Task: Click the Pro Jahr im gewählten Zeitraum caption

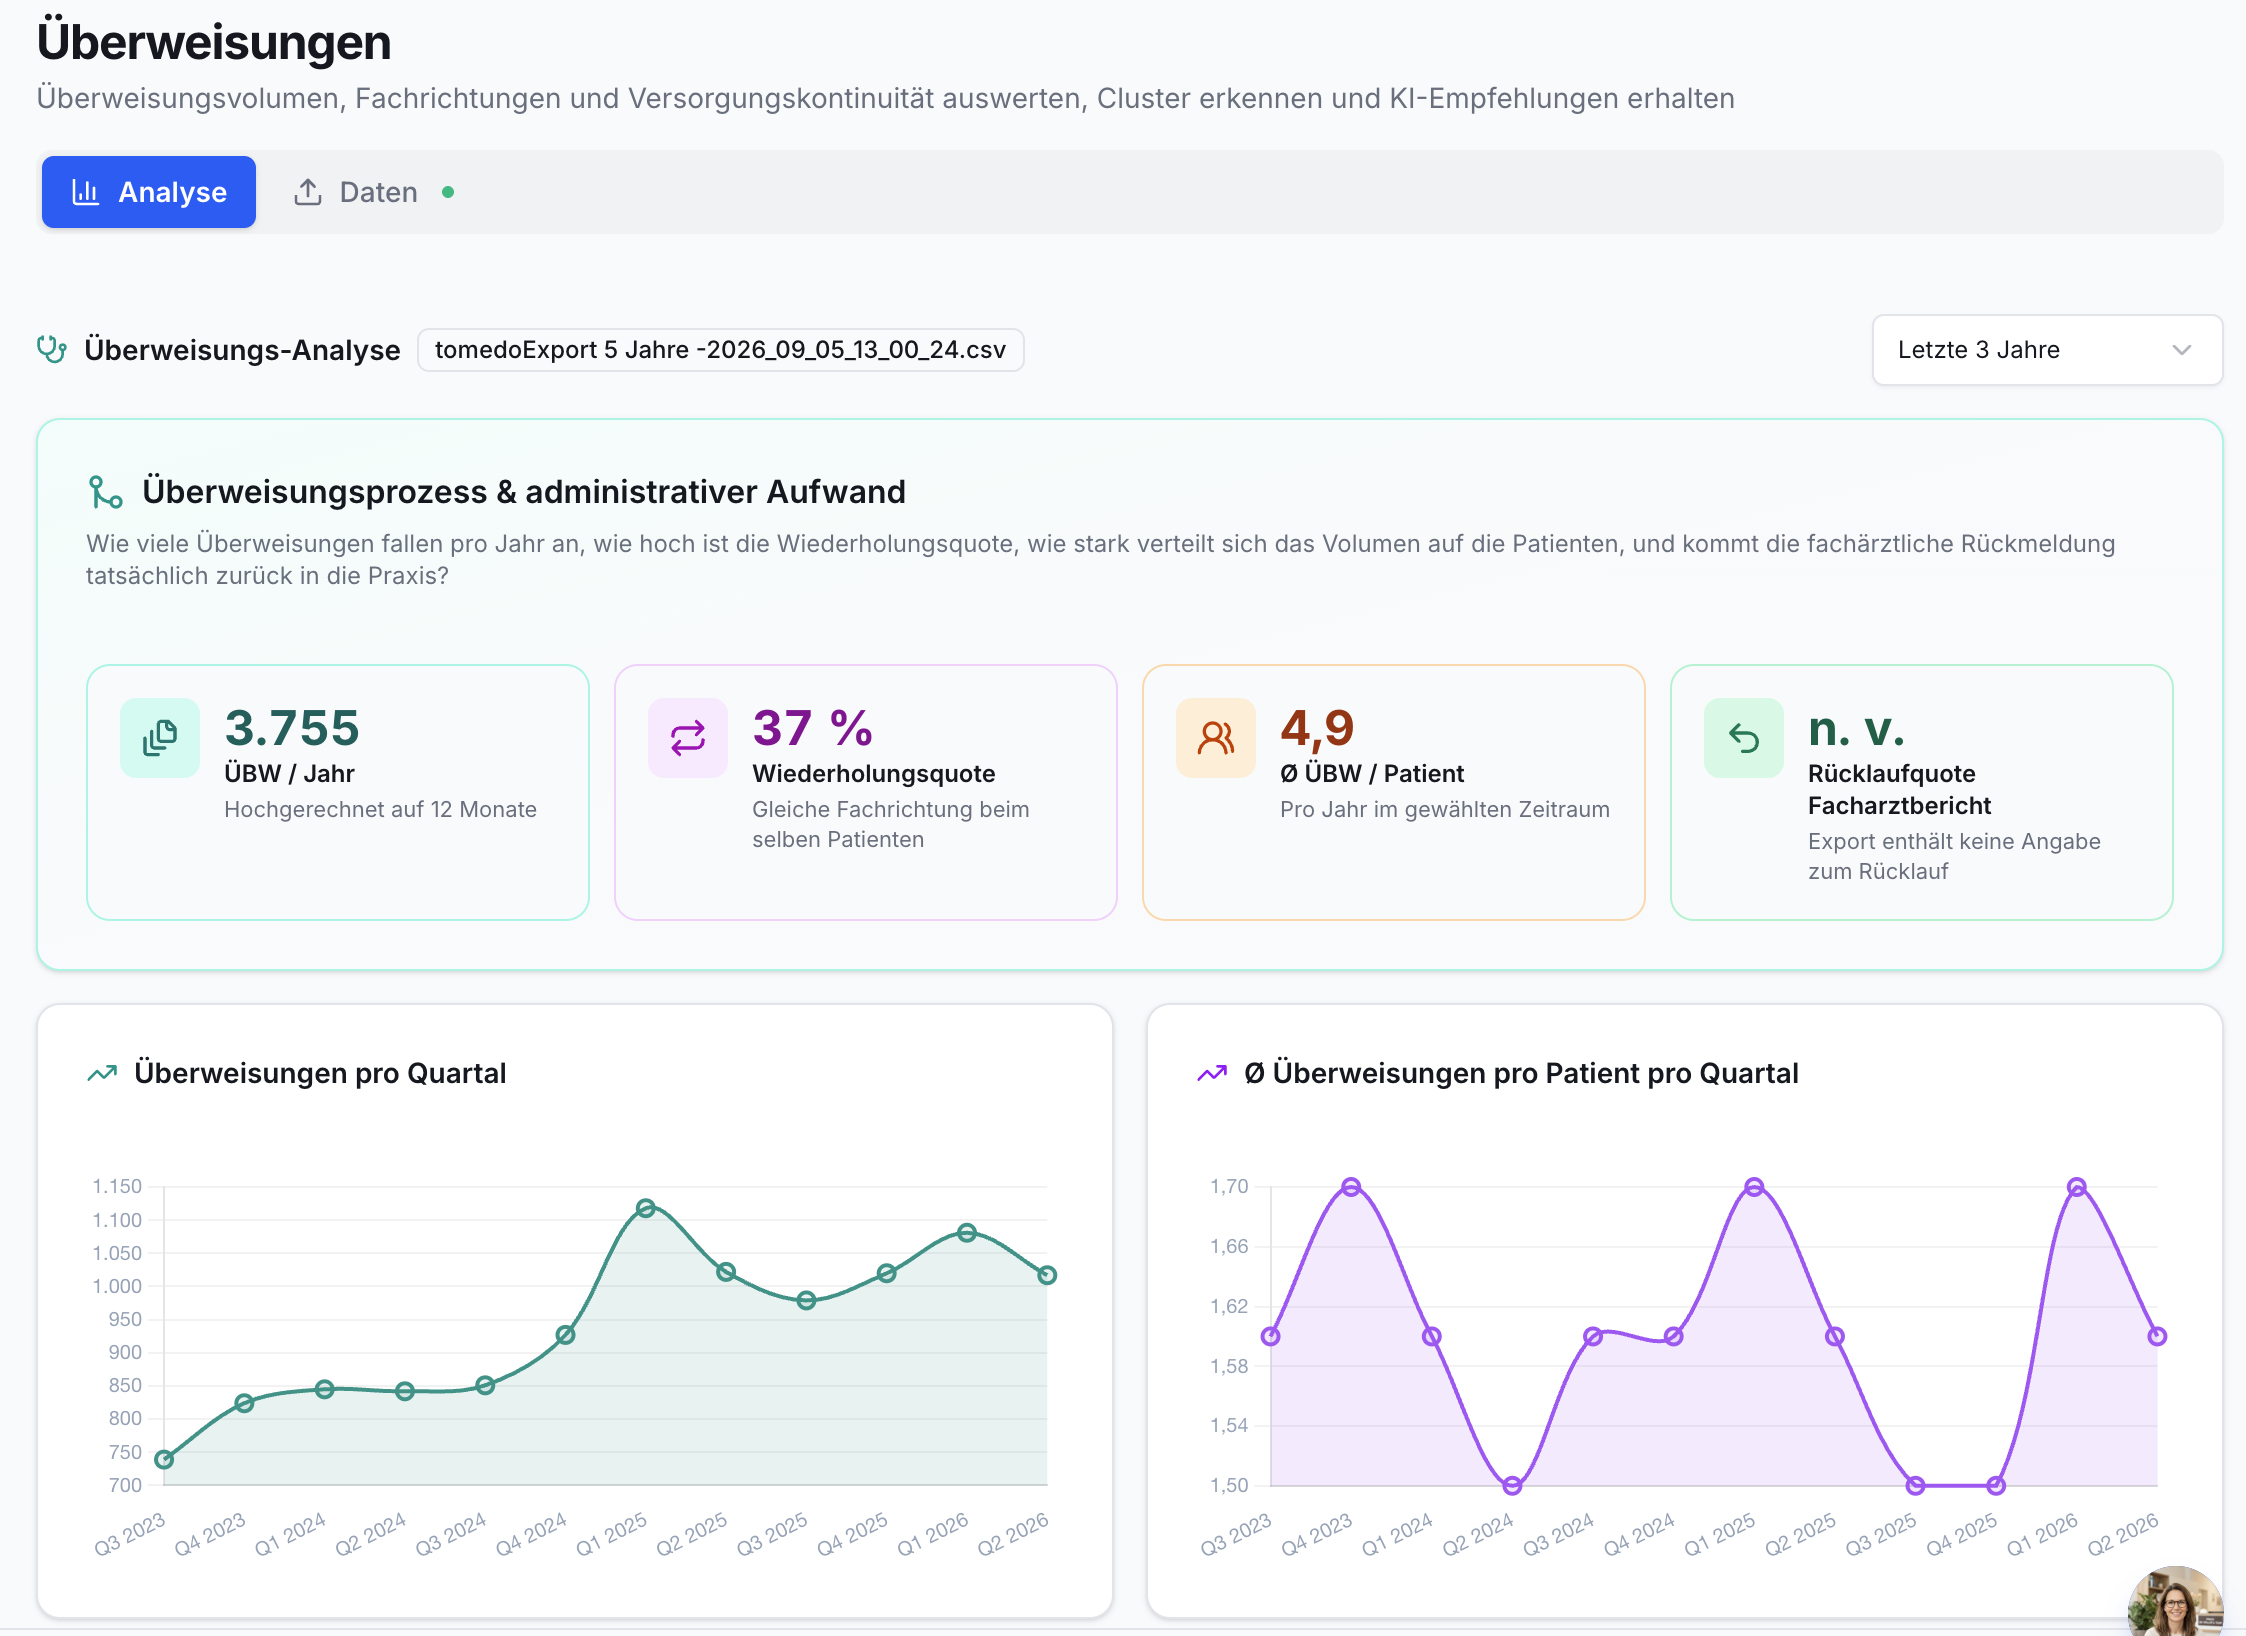Action: [1445, 809]
